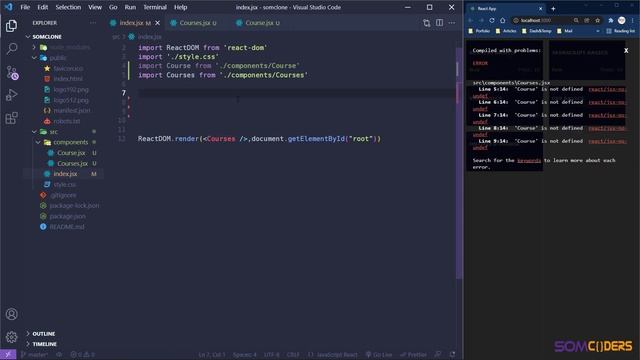Screen dimensions: 640x360
Task: Open manifest.json in the file tree
Action: 72,111
